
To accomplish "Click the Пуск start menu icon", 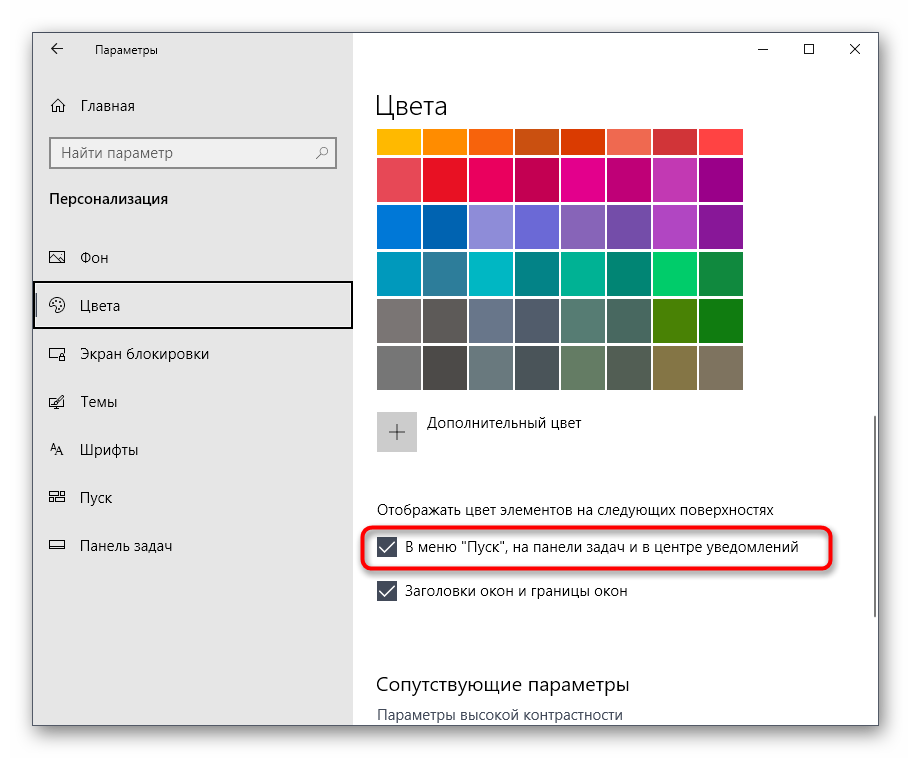I will tap(58, 498).
